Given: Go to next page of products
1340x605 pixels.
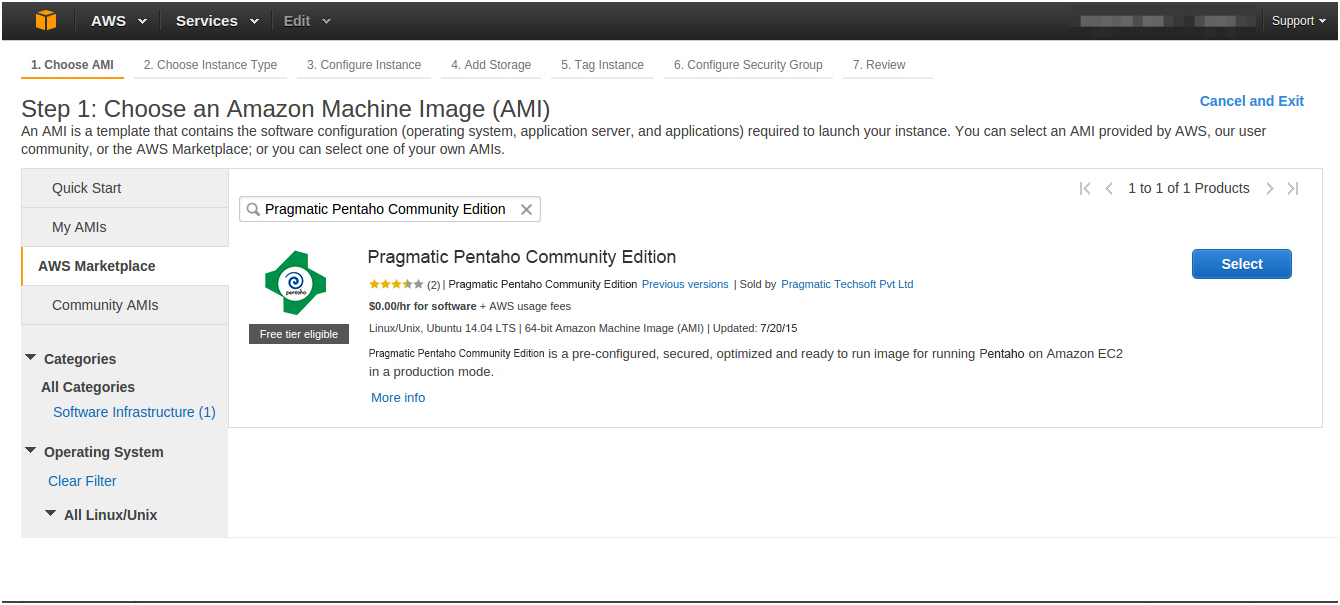Looking at the screenshot, I should coord(1270,188).
